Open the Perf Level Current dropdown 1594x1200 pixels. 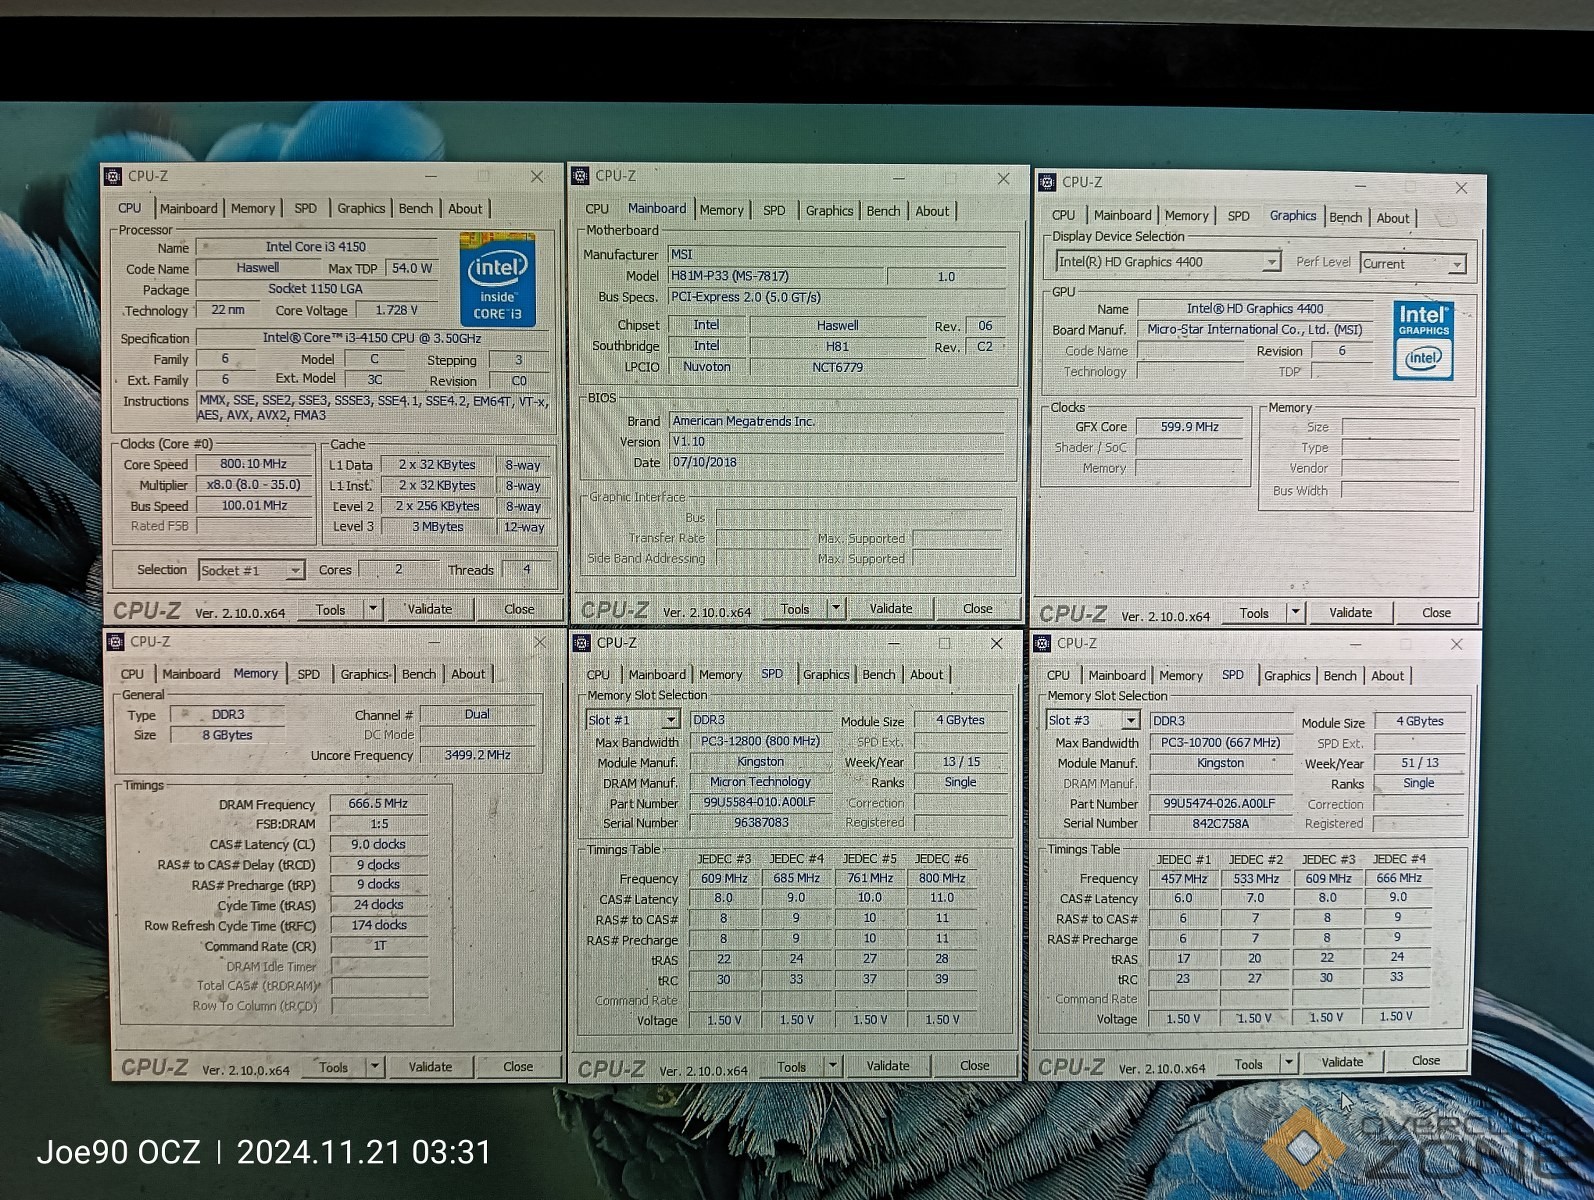pos(1456,264)
